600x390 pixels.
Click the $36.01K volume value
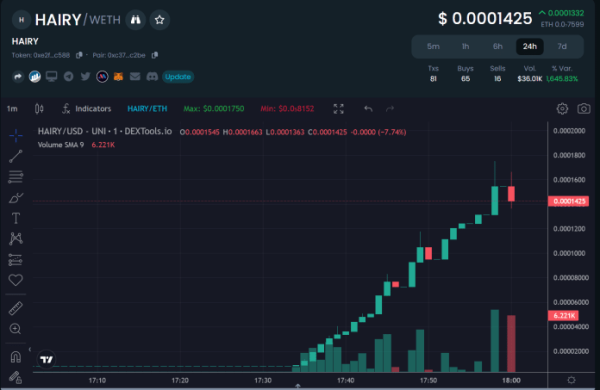[x=530, y=79]
